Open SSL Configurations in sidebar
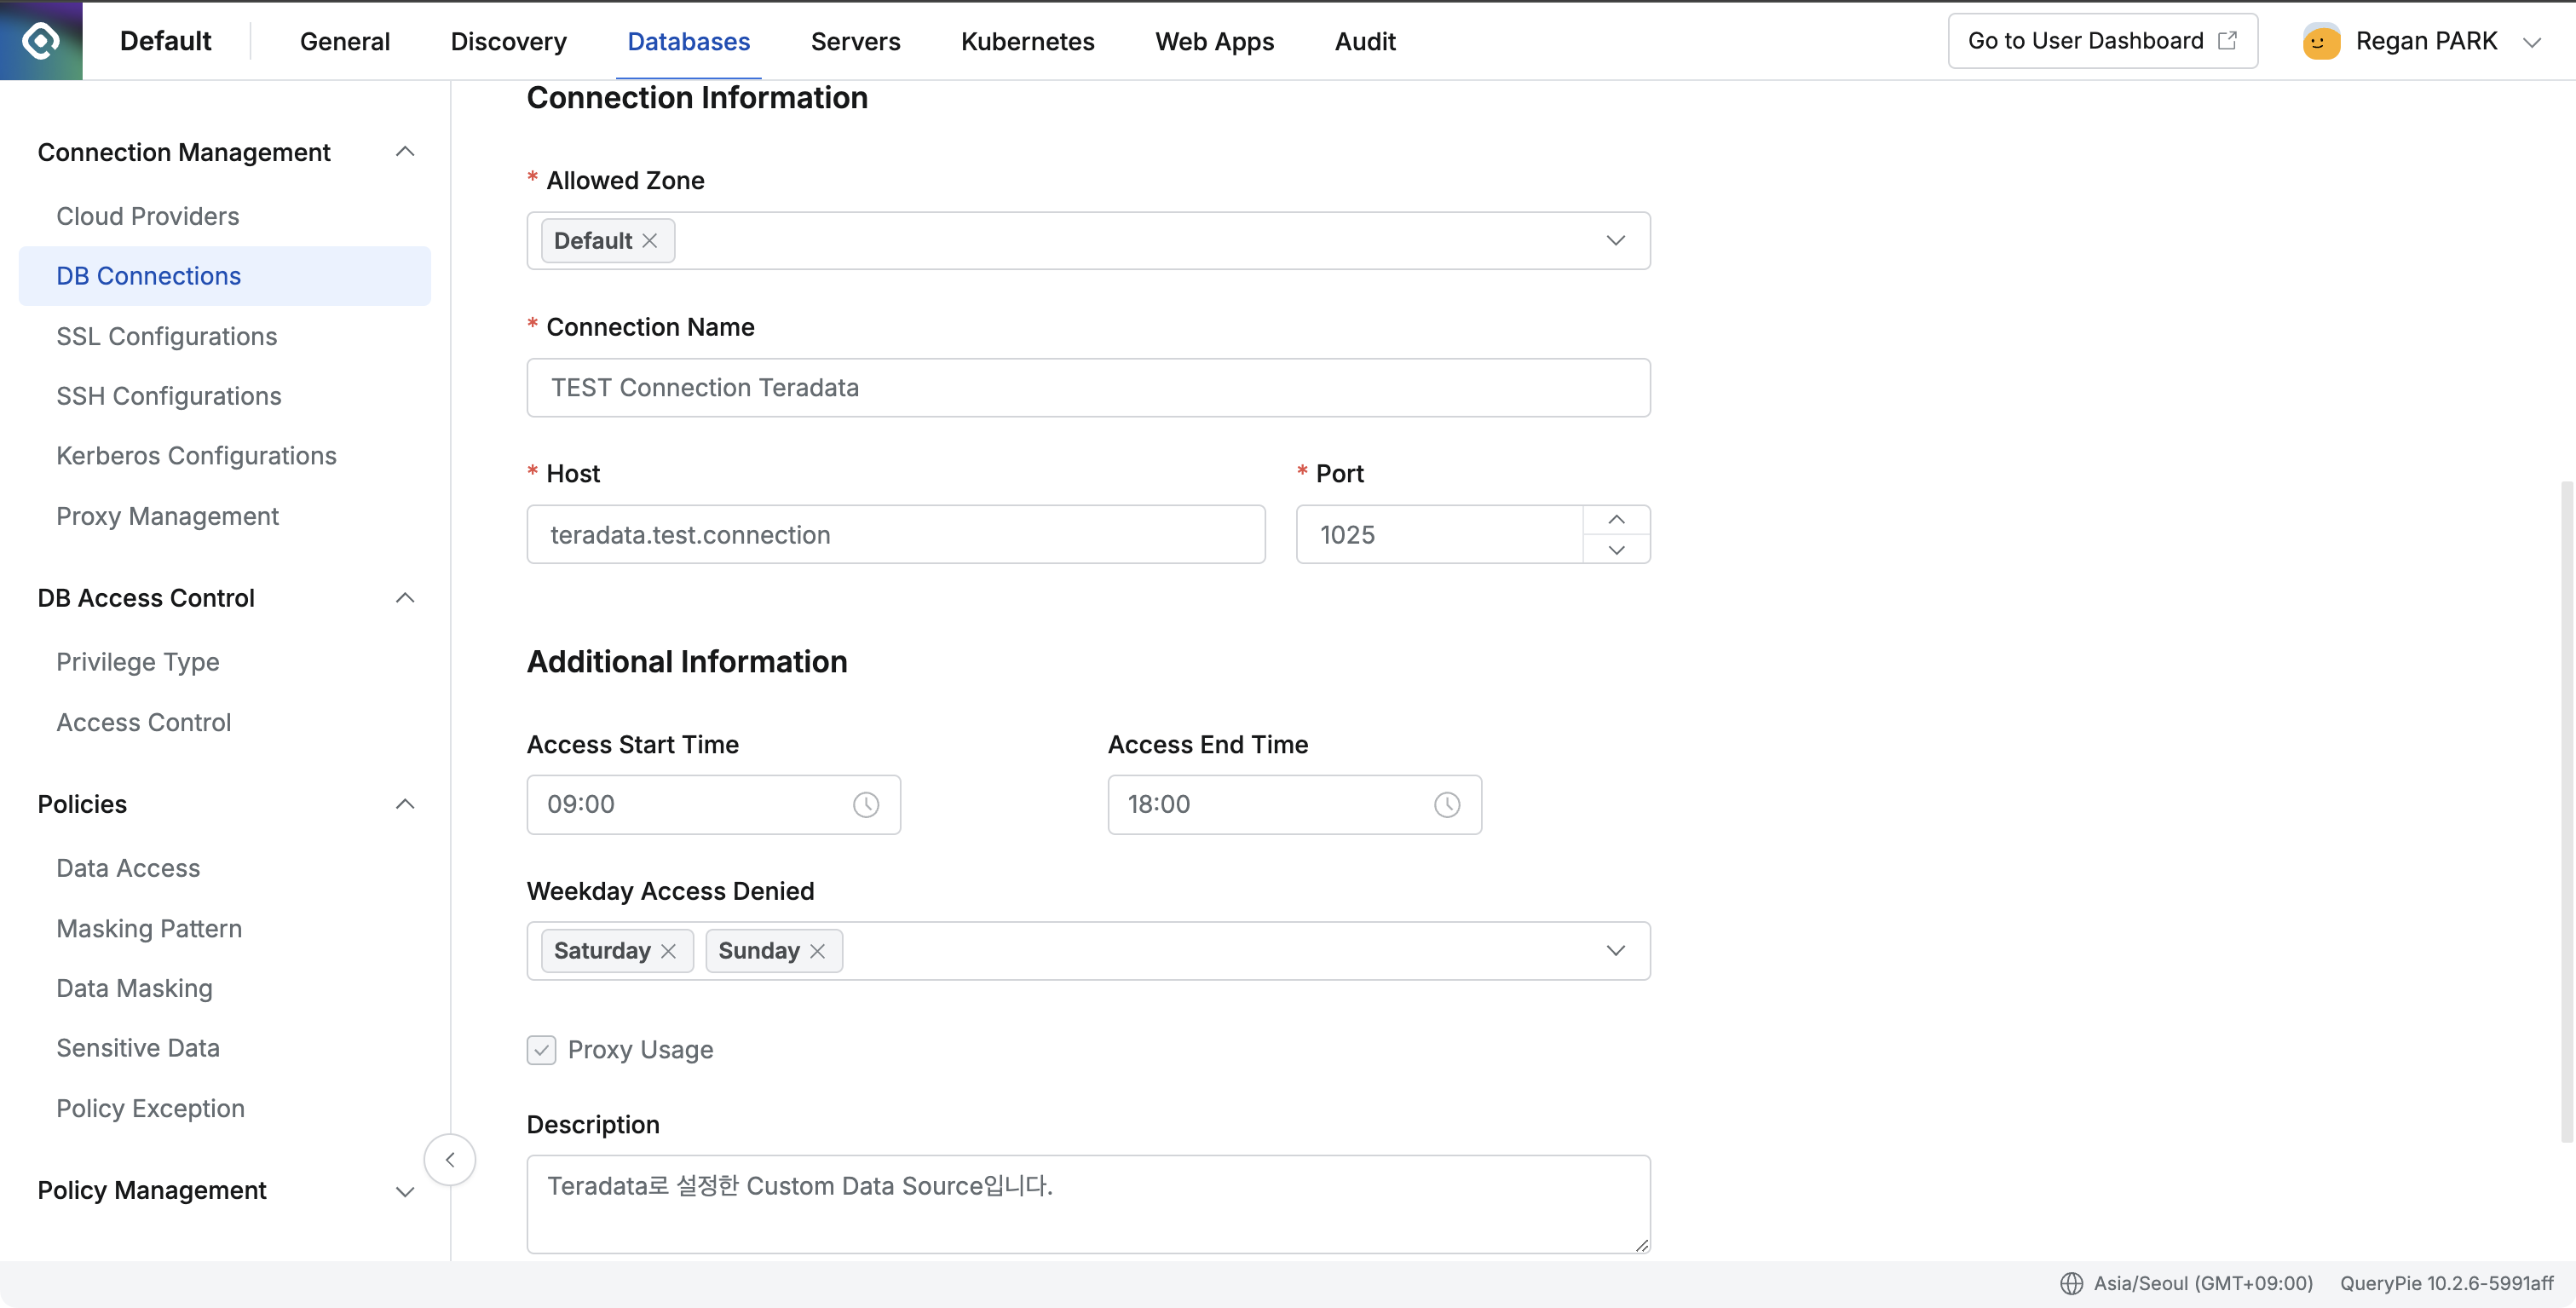The width and height of the screenshot is (2576, 1308). pyautogui.click(x=166, y=336)
